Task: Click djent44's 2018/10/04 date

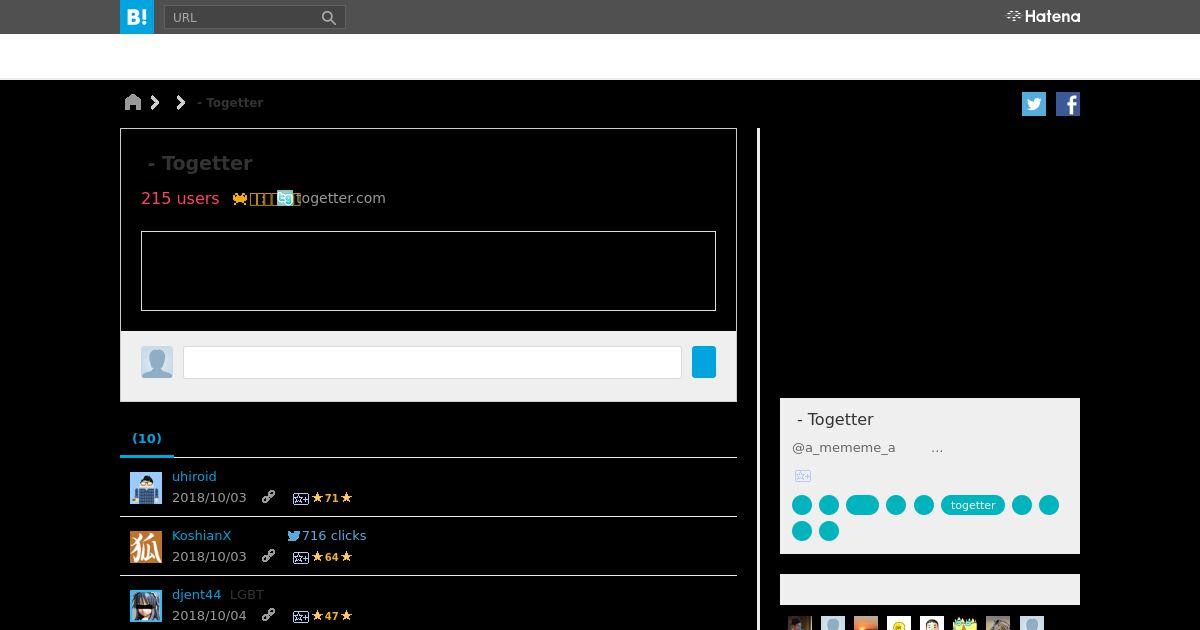Action: click(x=209, y=616)
